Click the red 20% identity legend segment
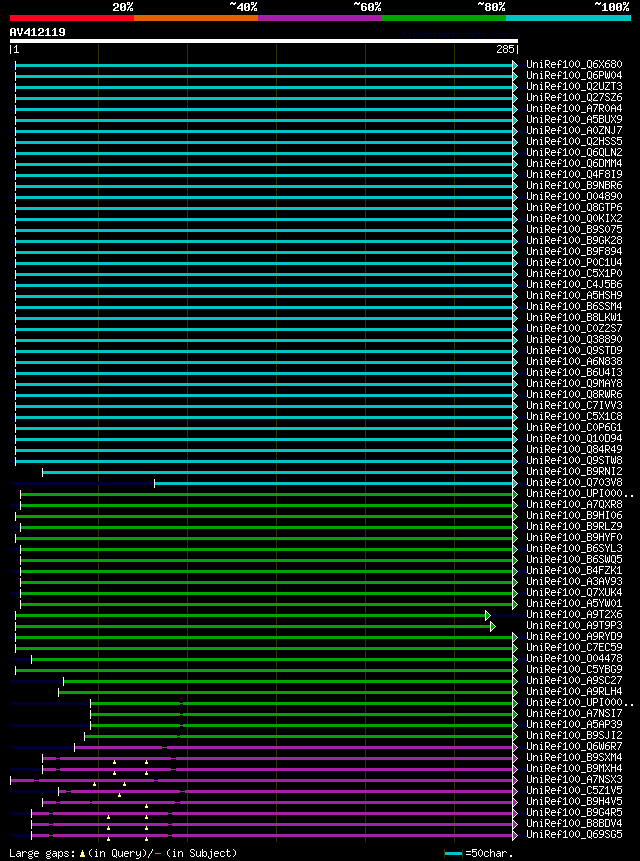 click(x=72, y=18)
